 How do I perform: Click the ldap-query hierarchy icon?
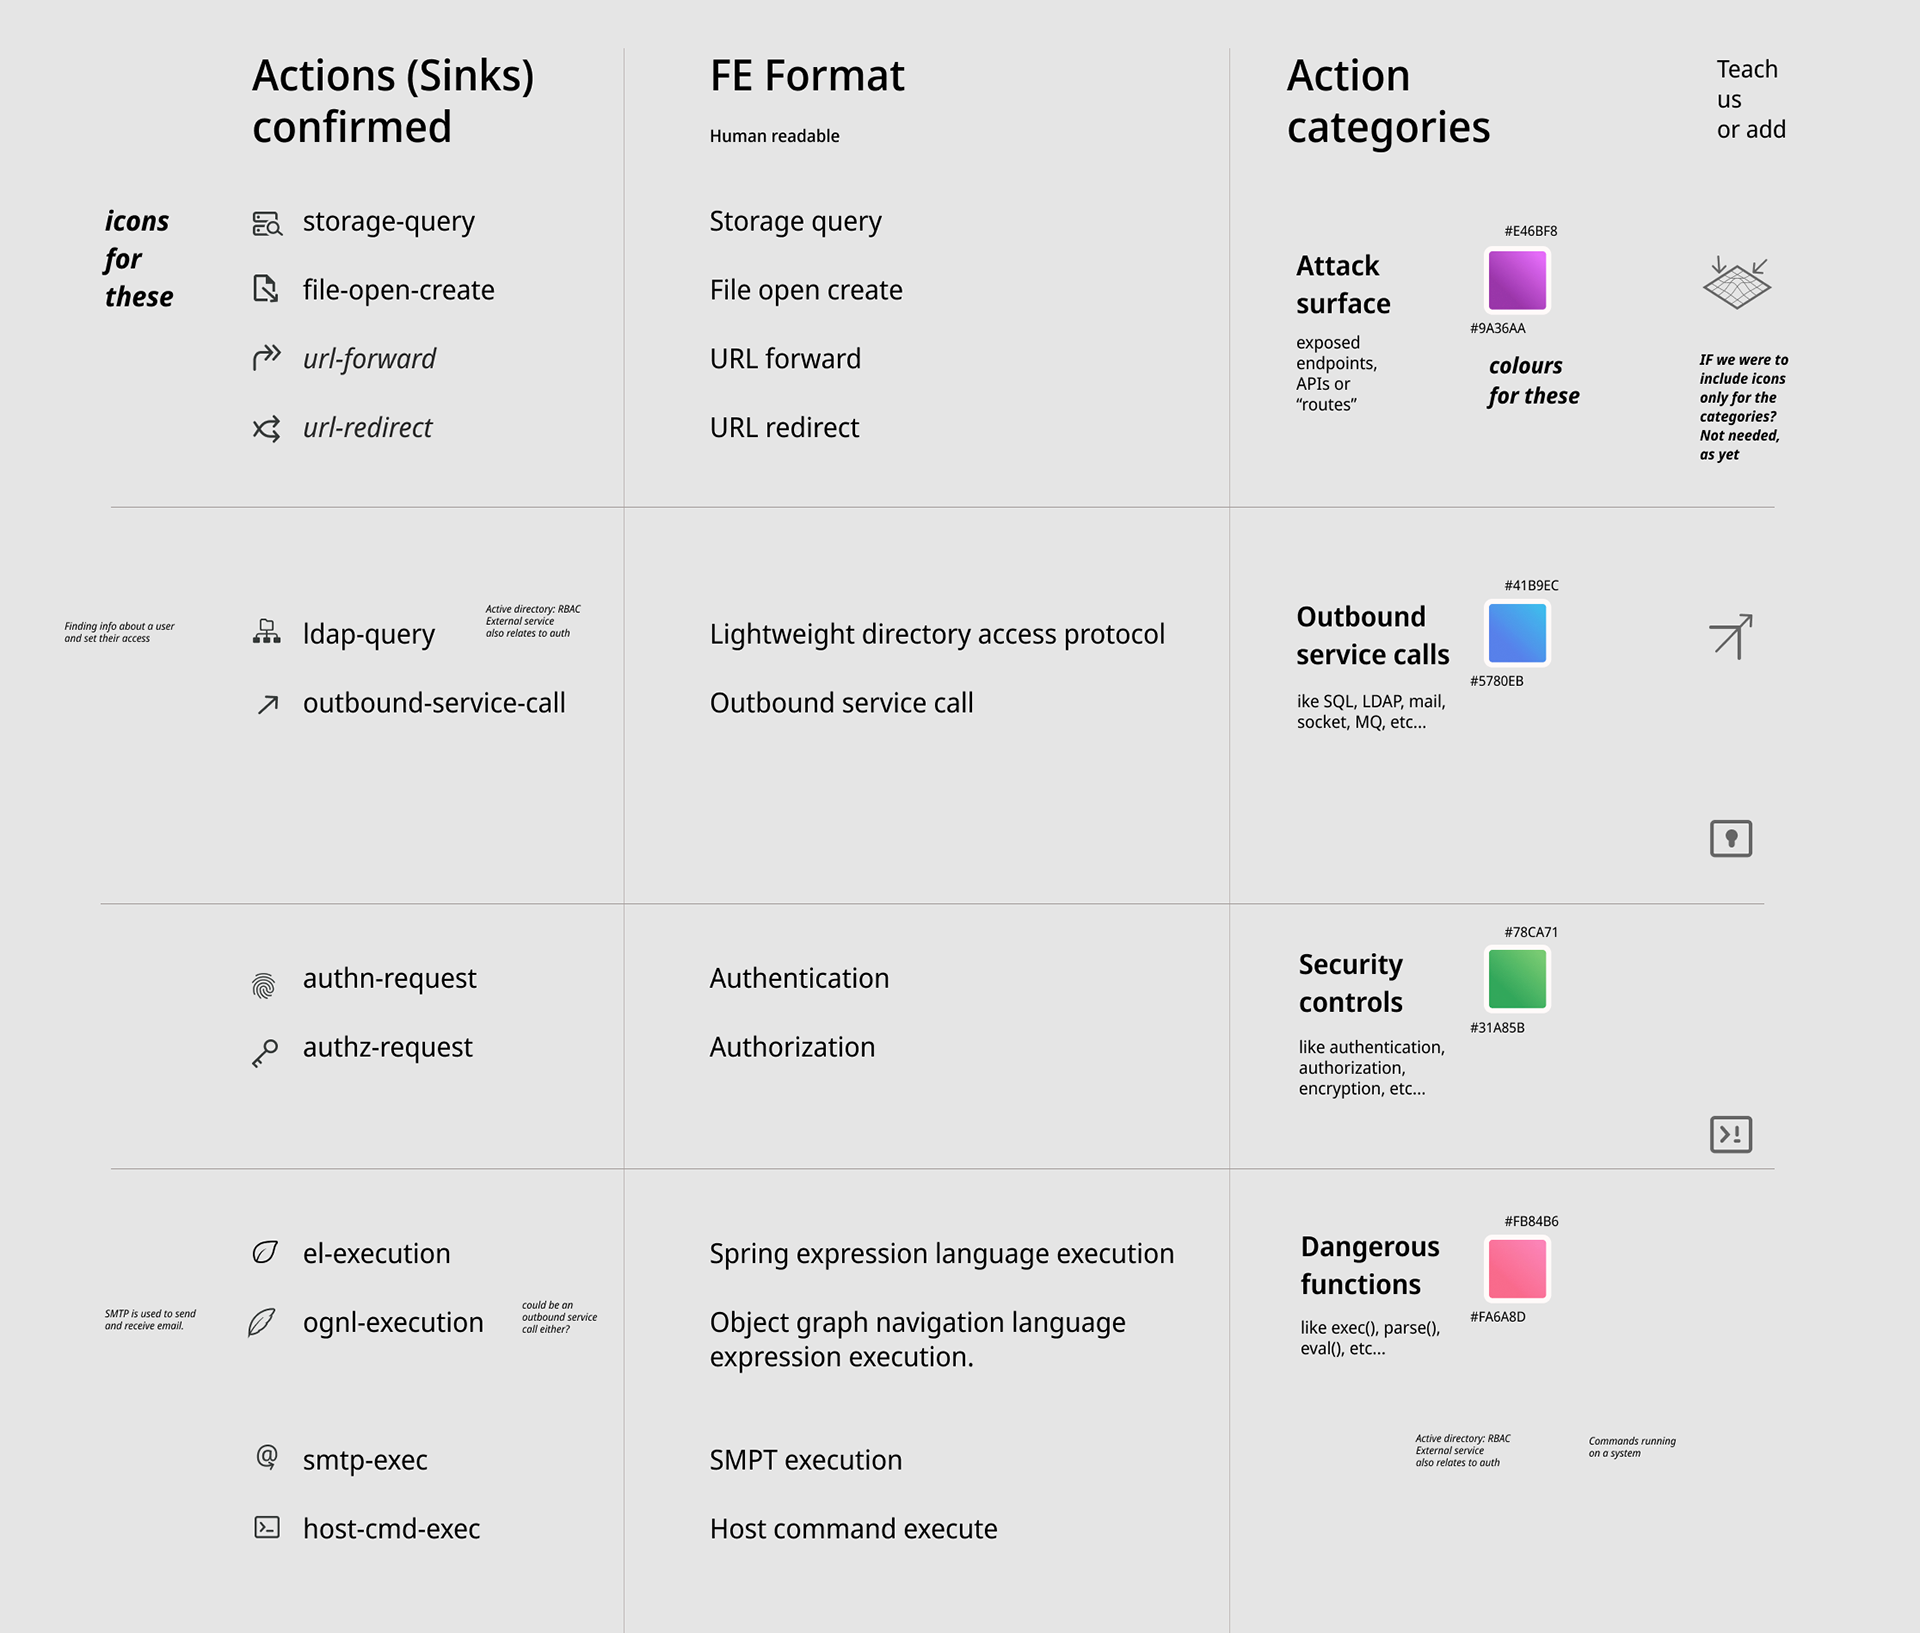coord(266,632)
